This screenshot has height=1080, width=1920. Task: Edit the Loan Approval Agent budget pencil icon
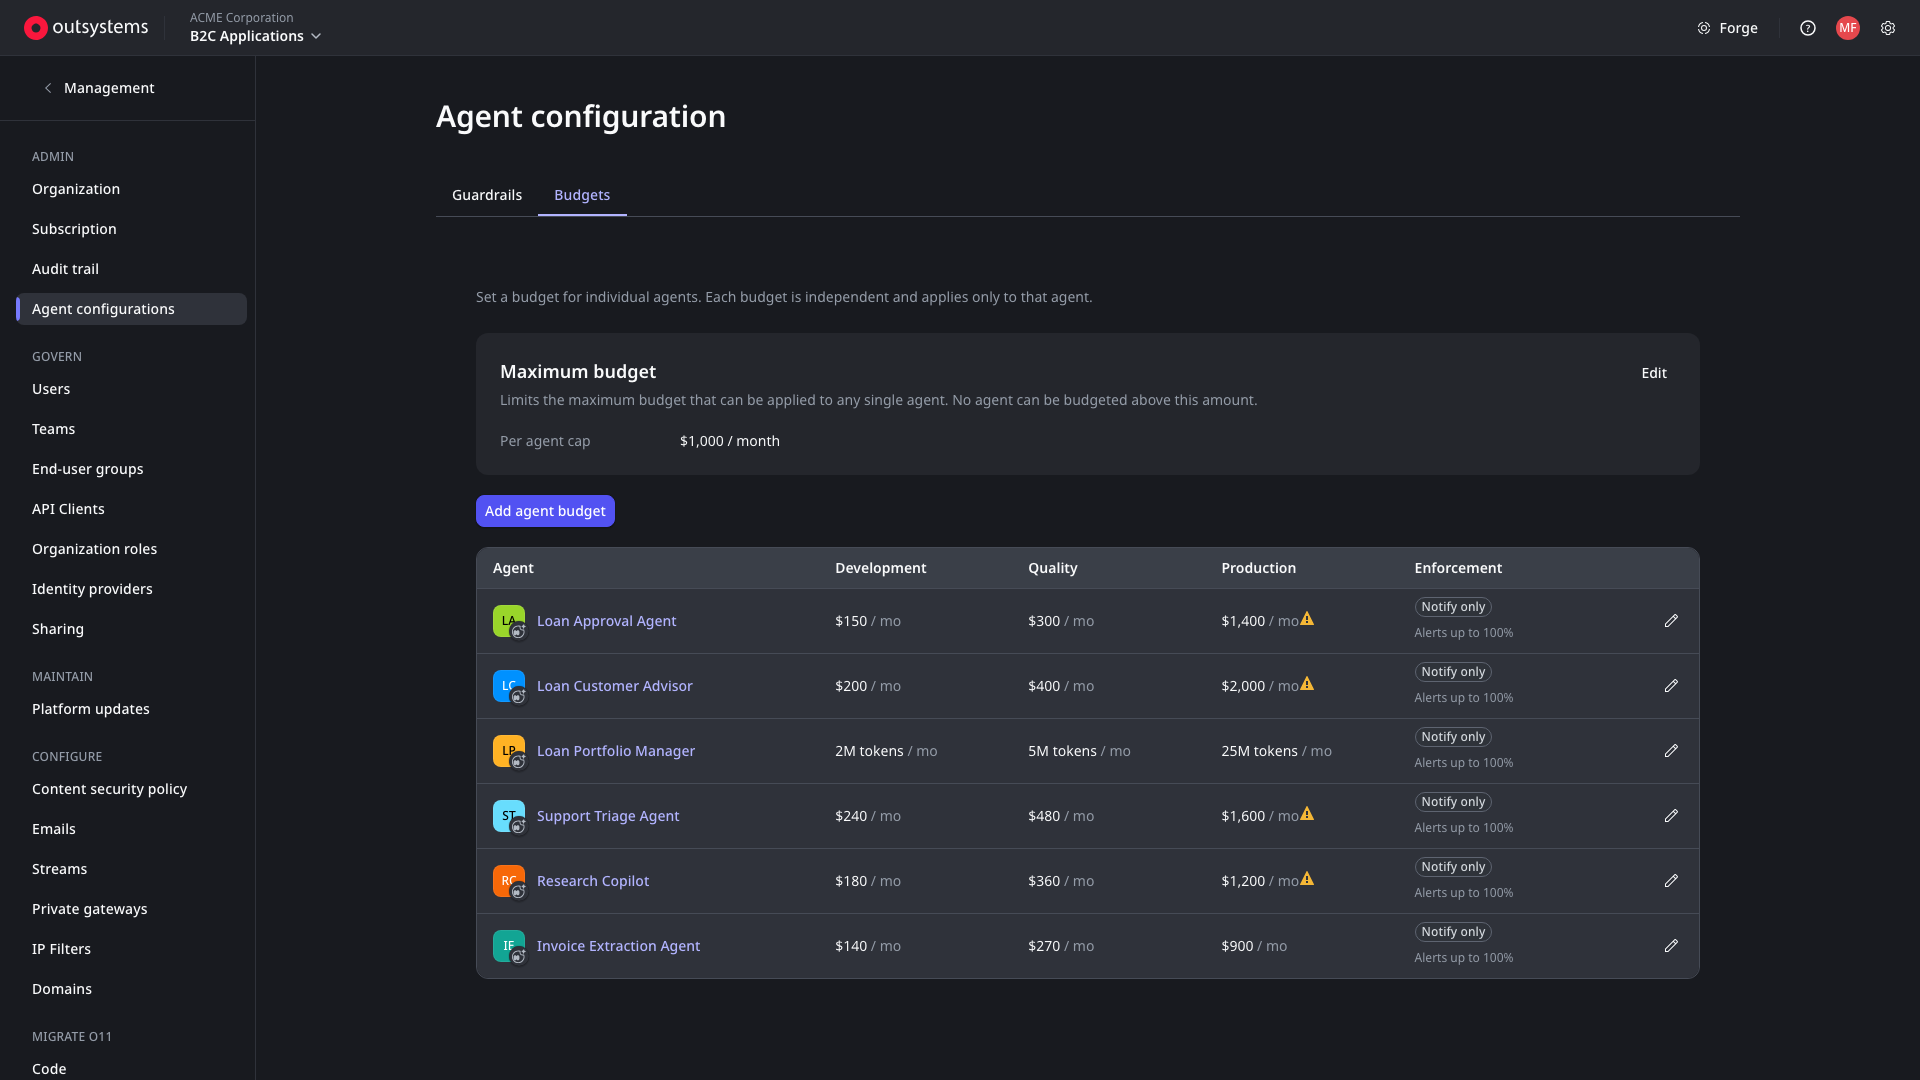click(x=1671, y=621)
